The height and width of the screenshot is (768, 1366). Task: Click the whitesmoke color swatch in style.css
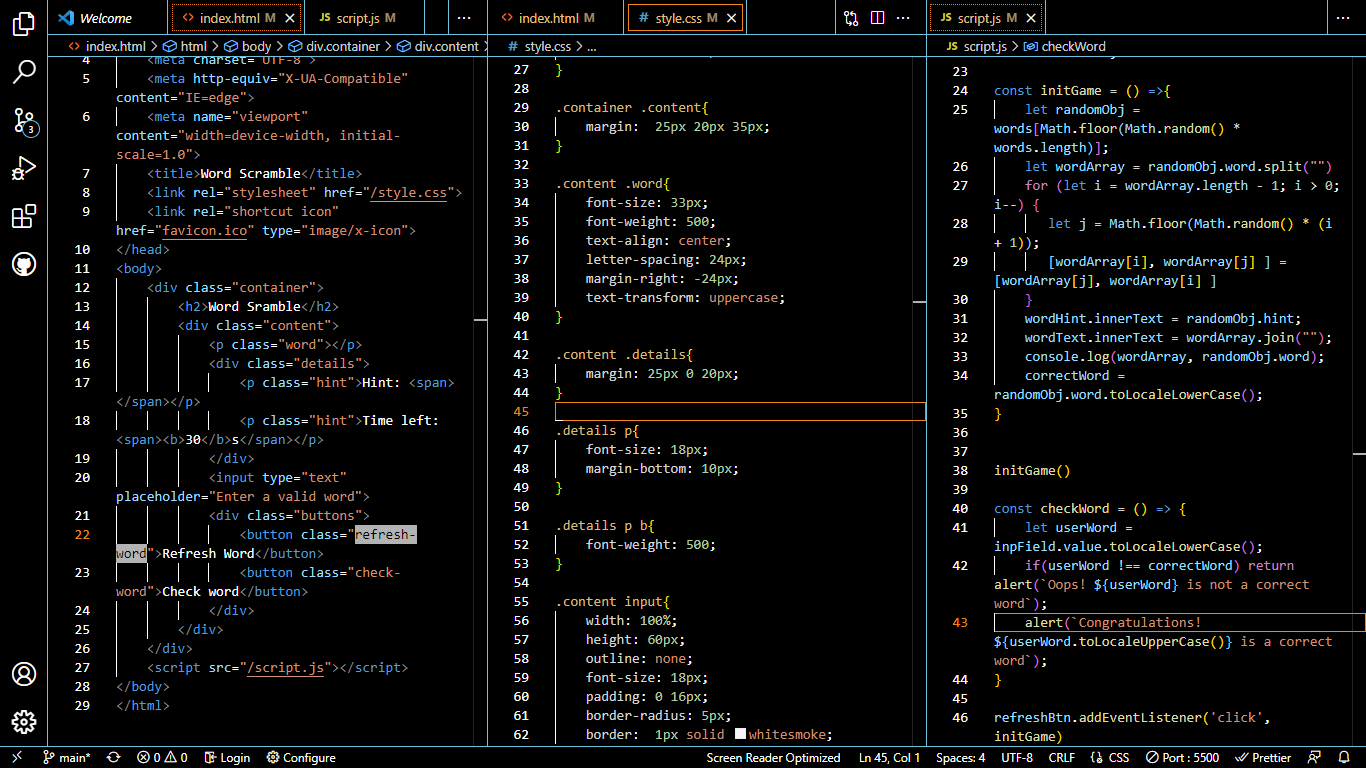coord(741,734)
